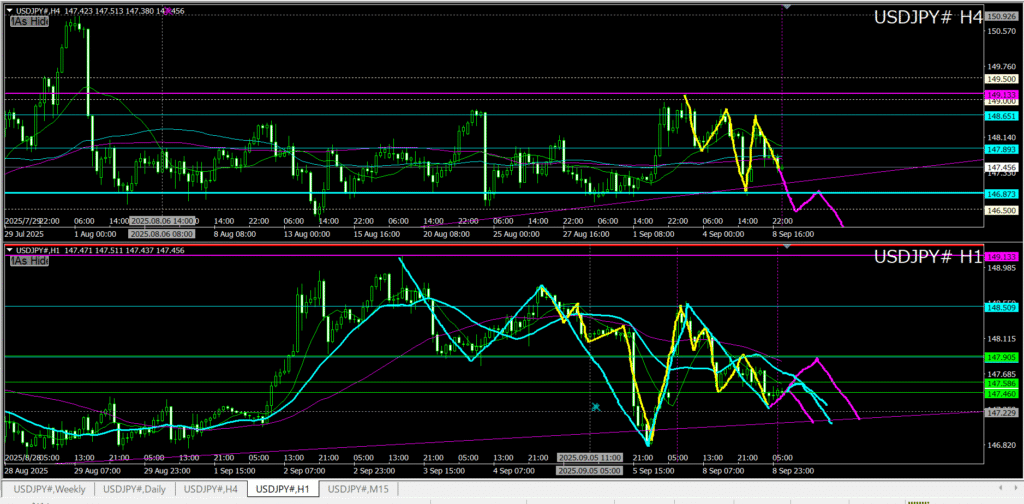Select the magenta X marker in H4 header
This screenshot has height=504, width=1024.
pyautogui.click(x=168, y=10)
